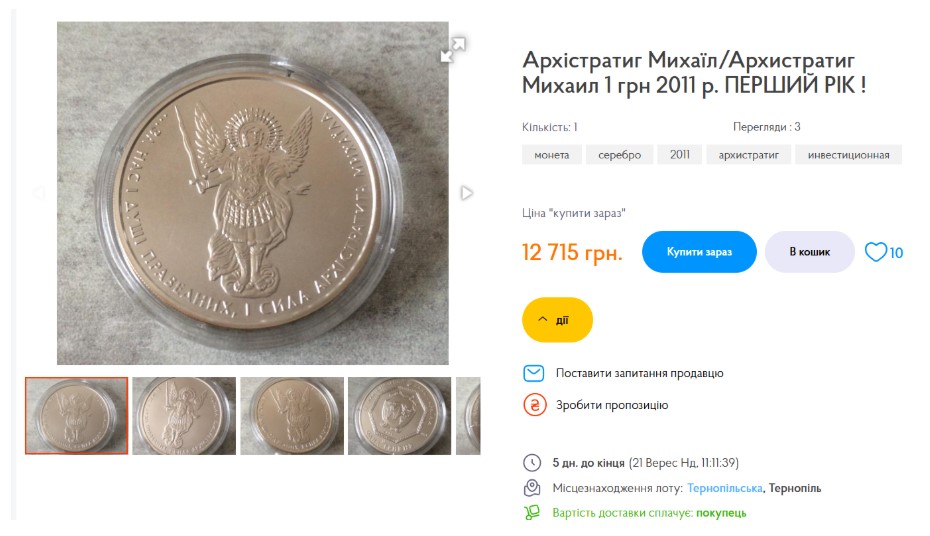Show the next coin photo

click(466, 193)
